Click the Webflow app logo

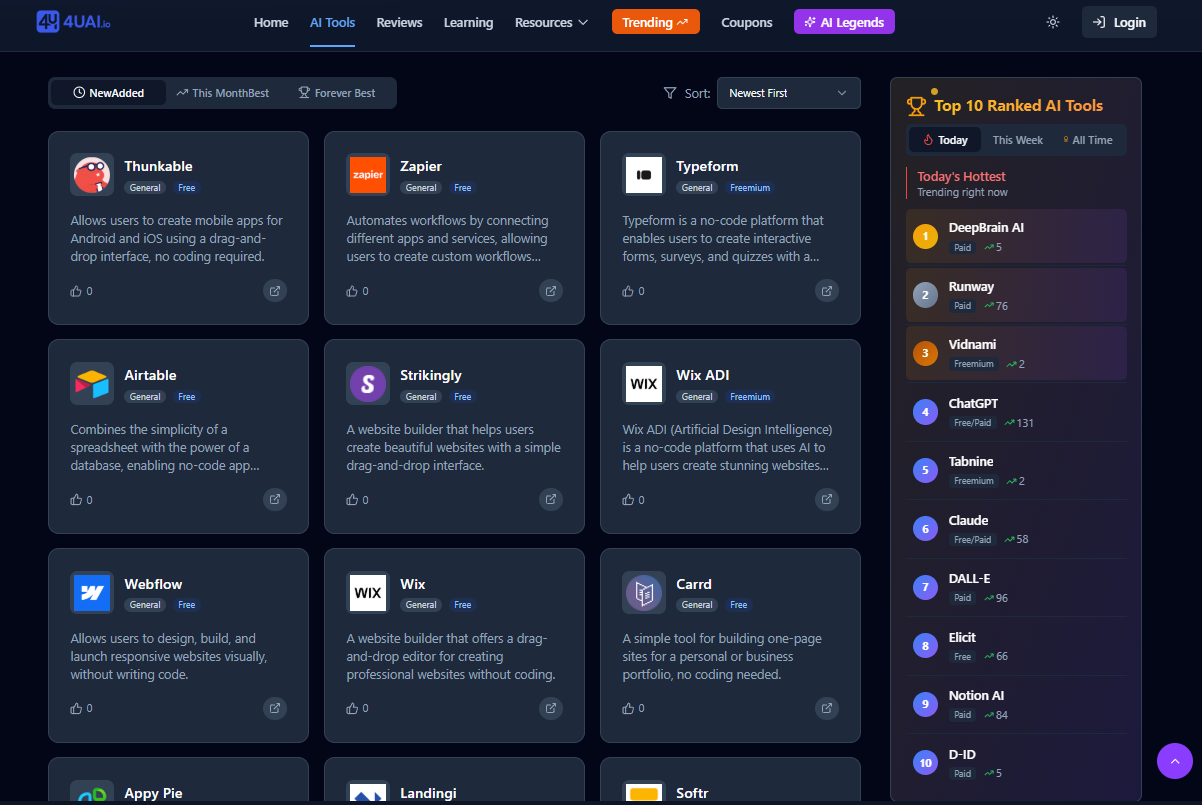[92, 592]
